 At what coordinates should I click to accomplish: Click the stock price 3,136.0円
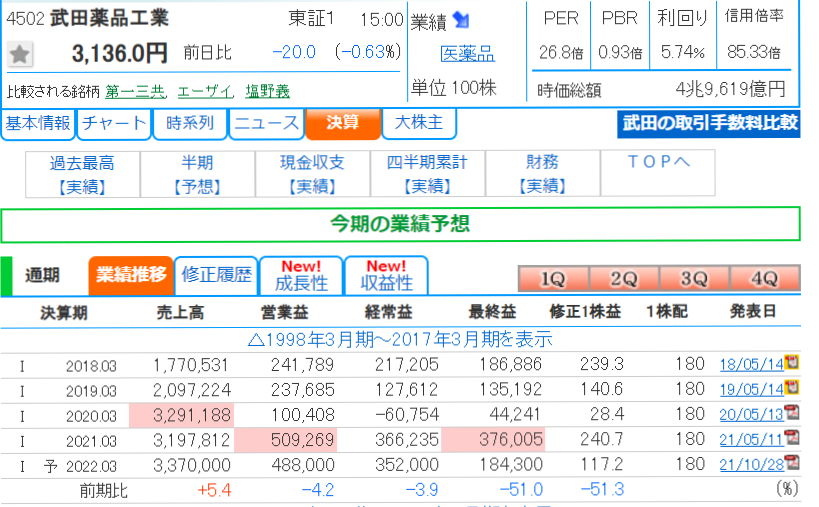[120, 53]
